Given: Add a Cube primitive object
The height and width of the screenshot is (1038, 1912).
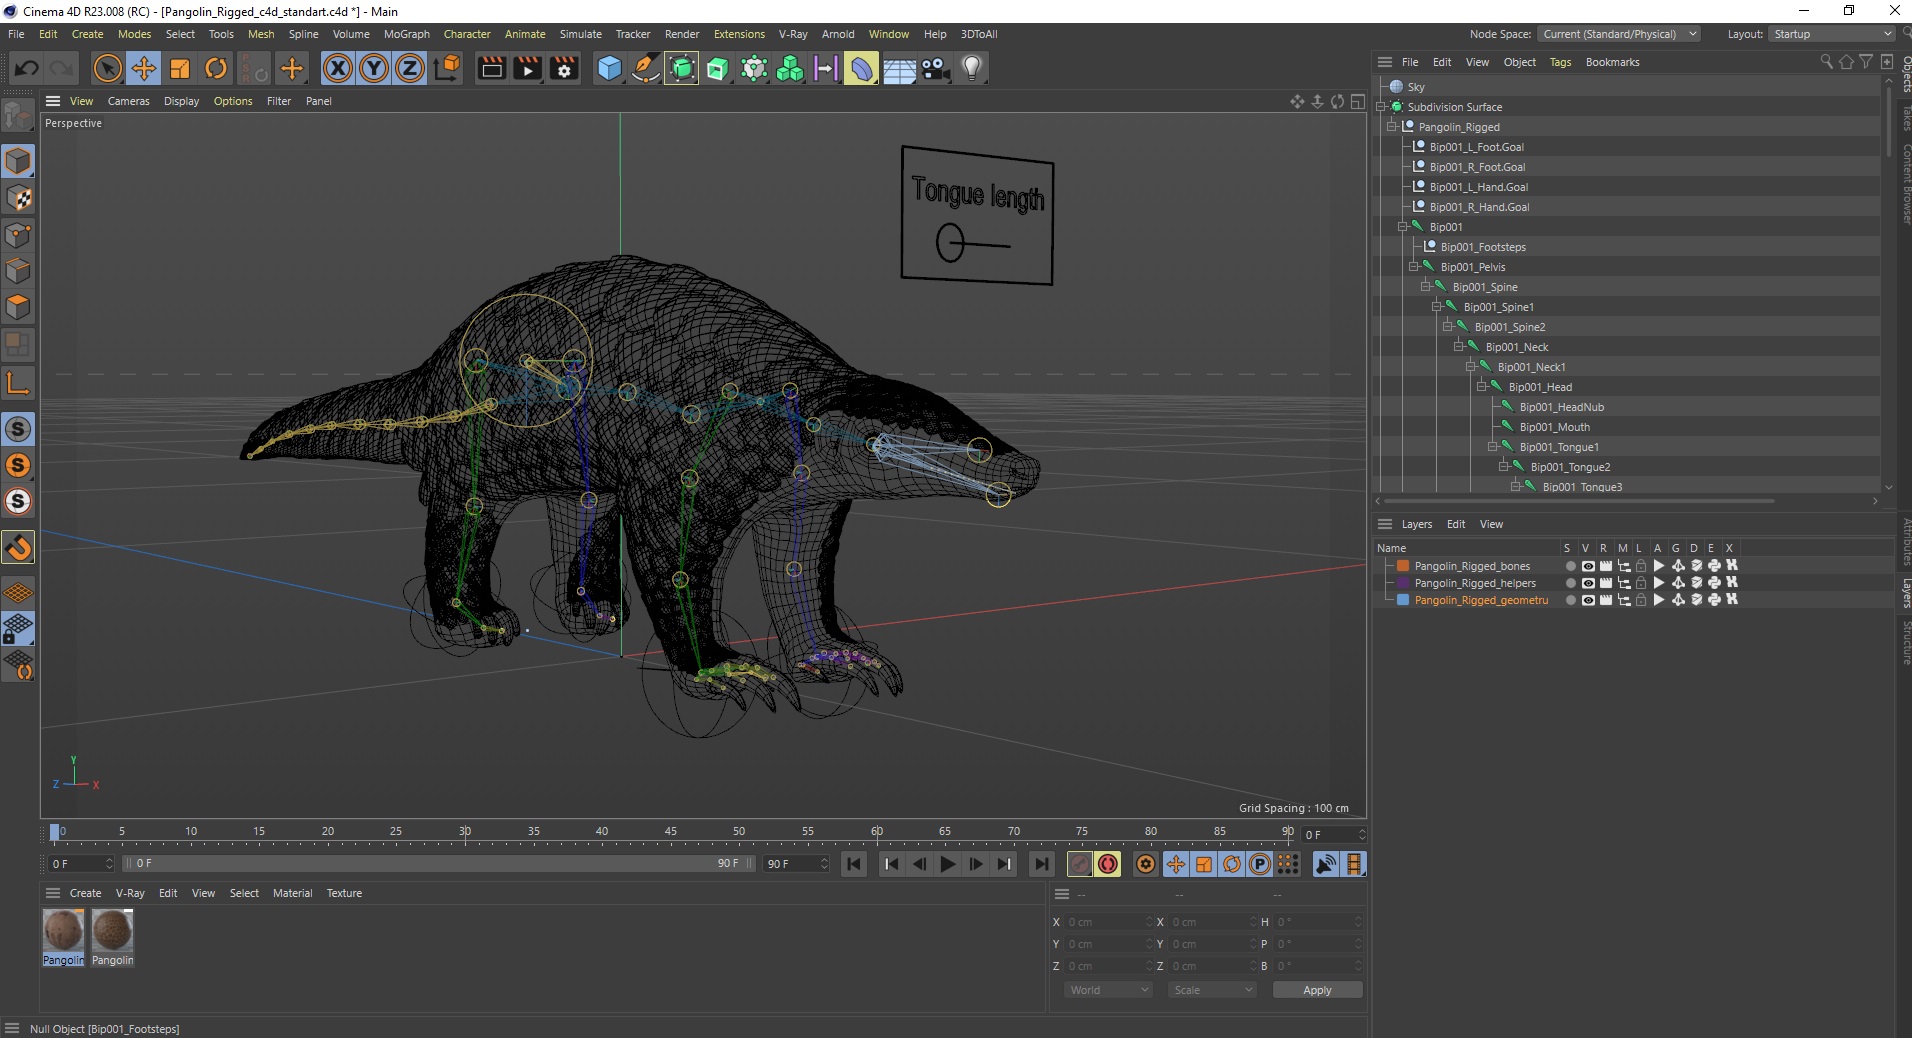Looking at the screenshot, I should [x=609, y=68].
